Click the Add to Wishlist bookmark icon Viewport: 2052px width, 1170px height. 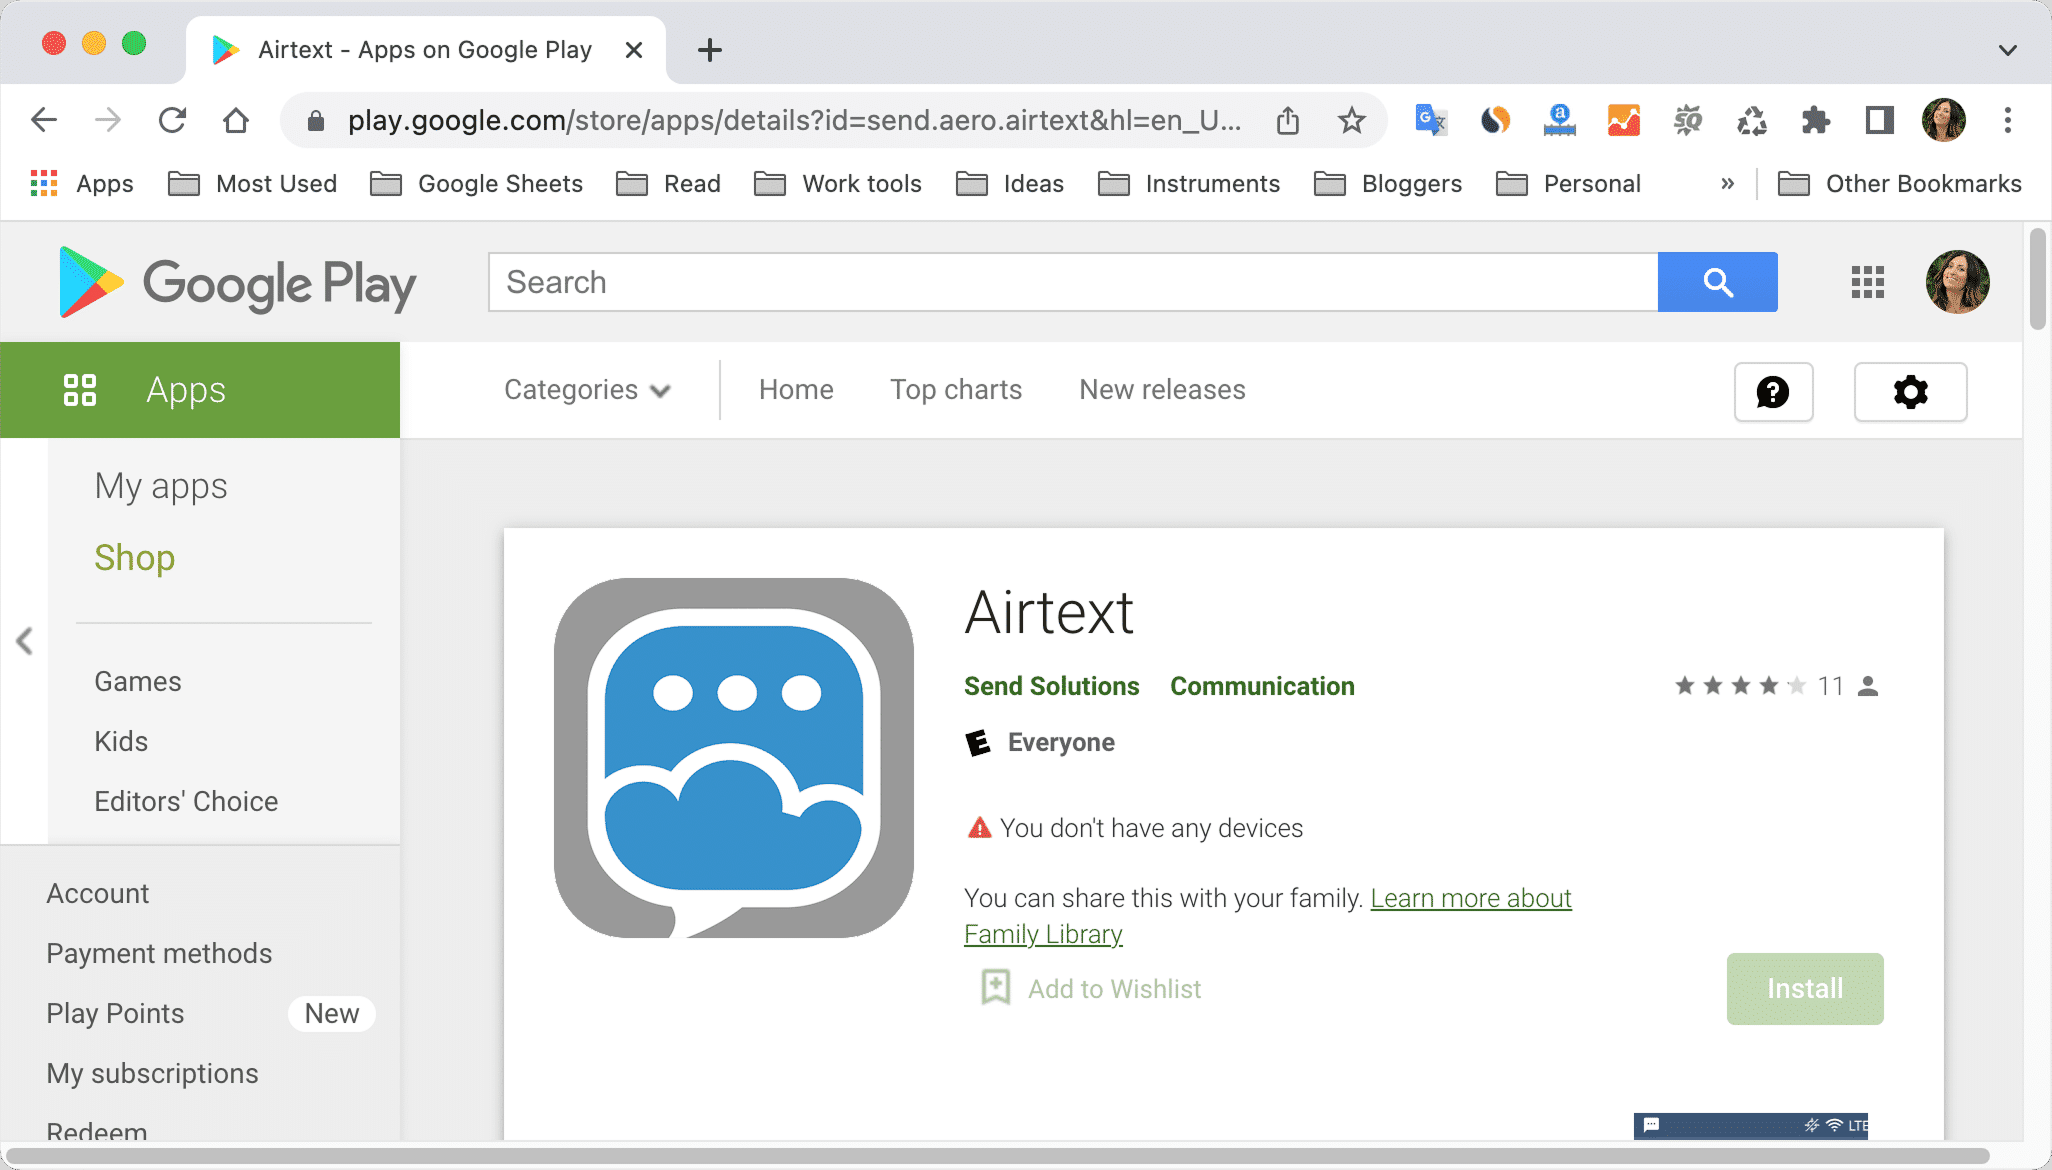pyautogui.click(x=995, y=988)
